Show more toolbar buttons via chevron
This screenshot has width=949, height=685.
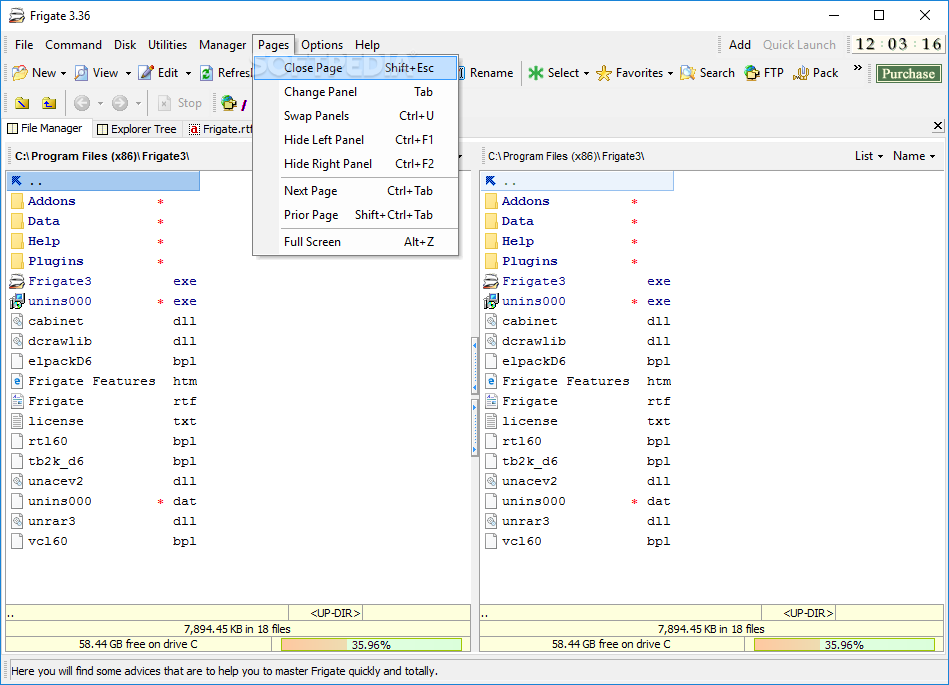click(x=858, y=68)
